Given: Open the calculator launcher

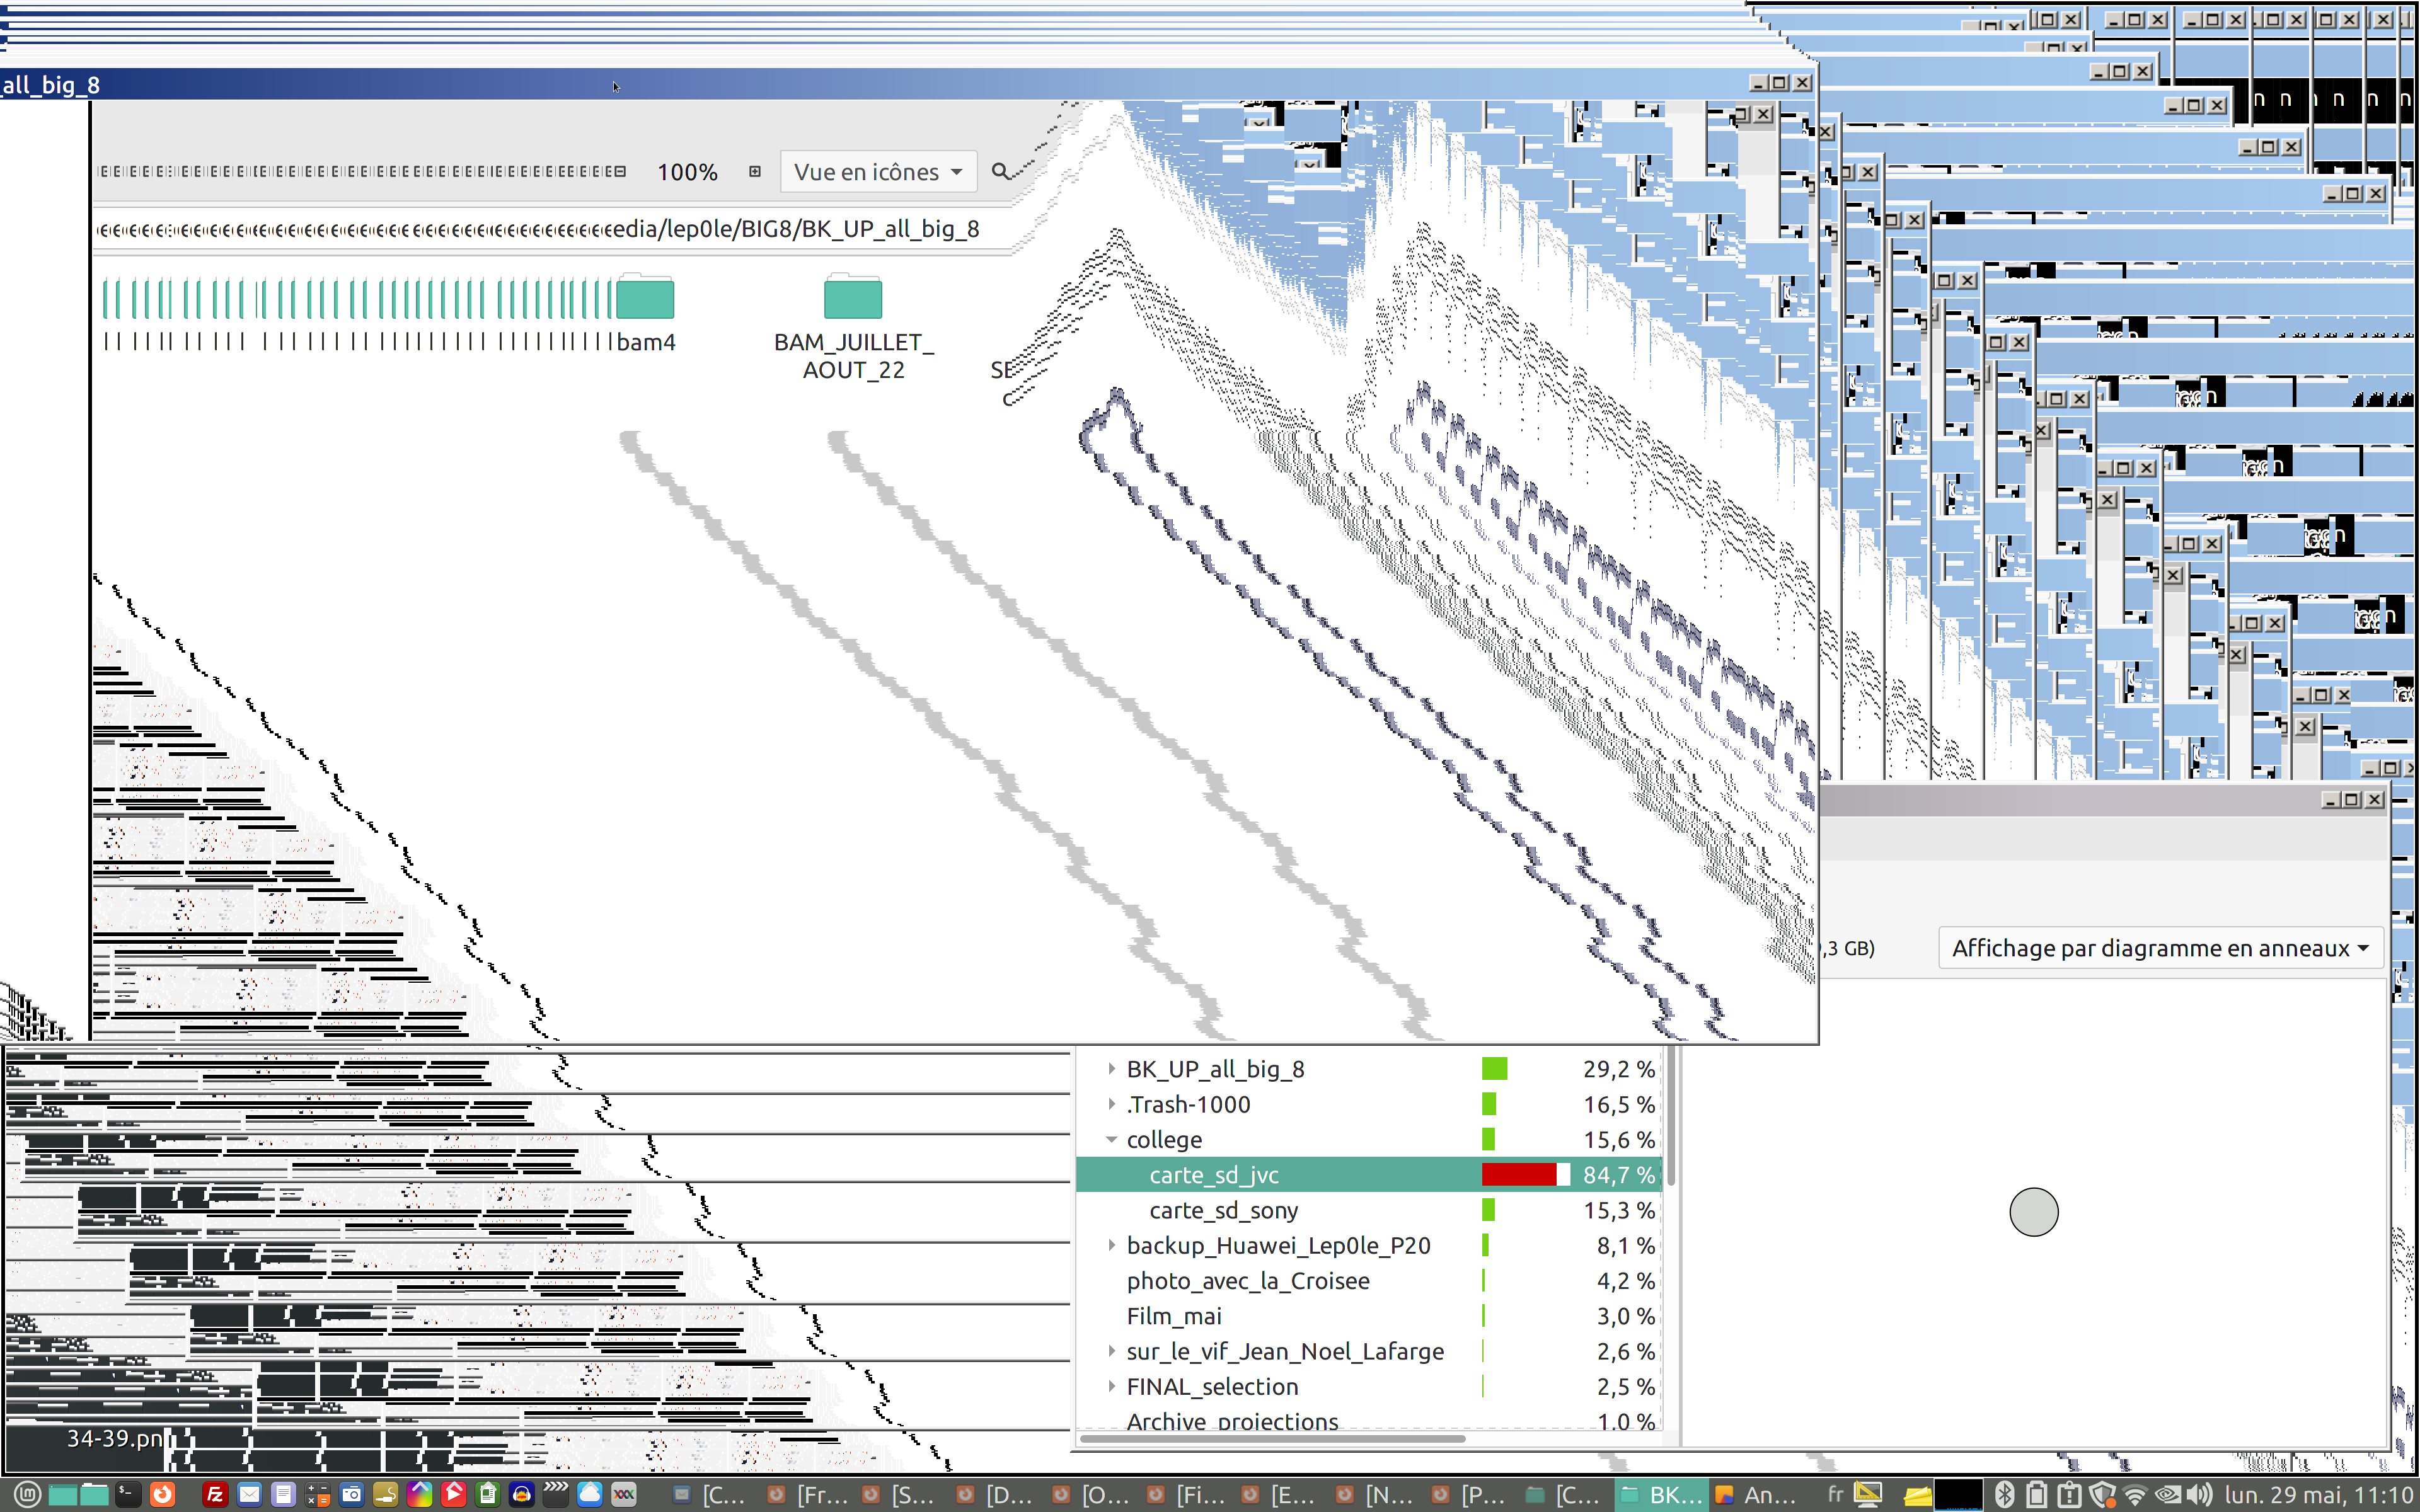Looking at the screenshot, I should (x=318, y=1494).
